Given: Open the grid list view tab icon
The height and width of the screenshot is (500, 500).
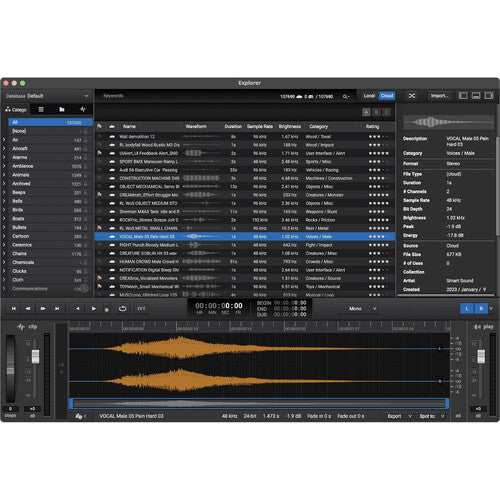Looking at the screenshot, I should [x=41, y=109].
